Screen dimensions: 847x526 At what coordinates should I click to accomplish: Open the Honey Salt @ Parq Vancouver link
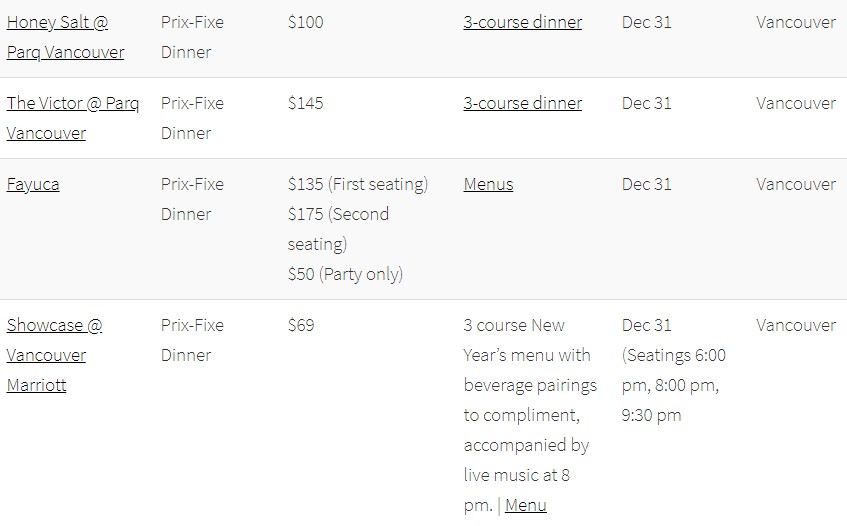pyautogui.click(x=65, y=37)
